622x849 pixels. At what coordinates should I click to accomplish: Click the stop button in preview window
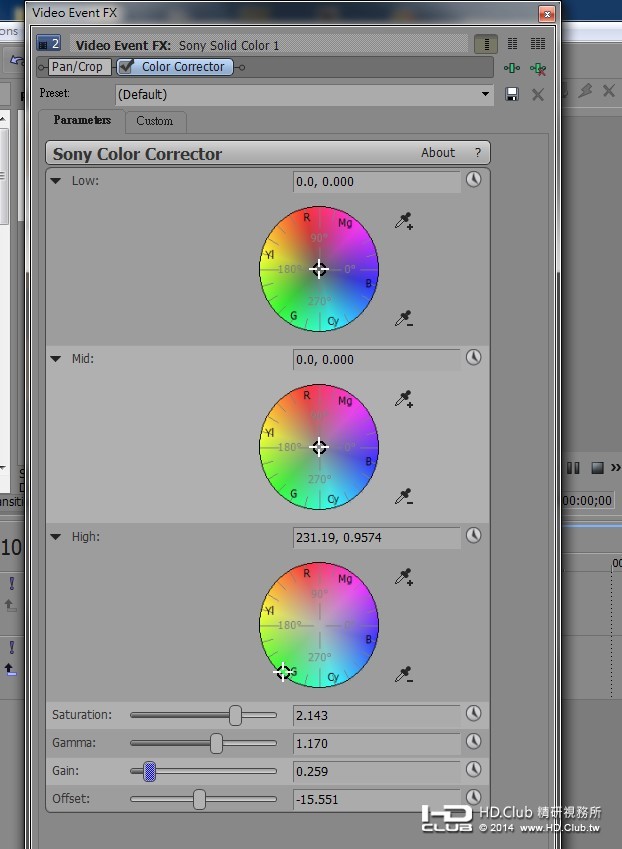click(x=597, y=467)
